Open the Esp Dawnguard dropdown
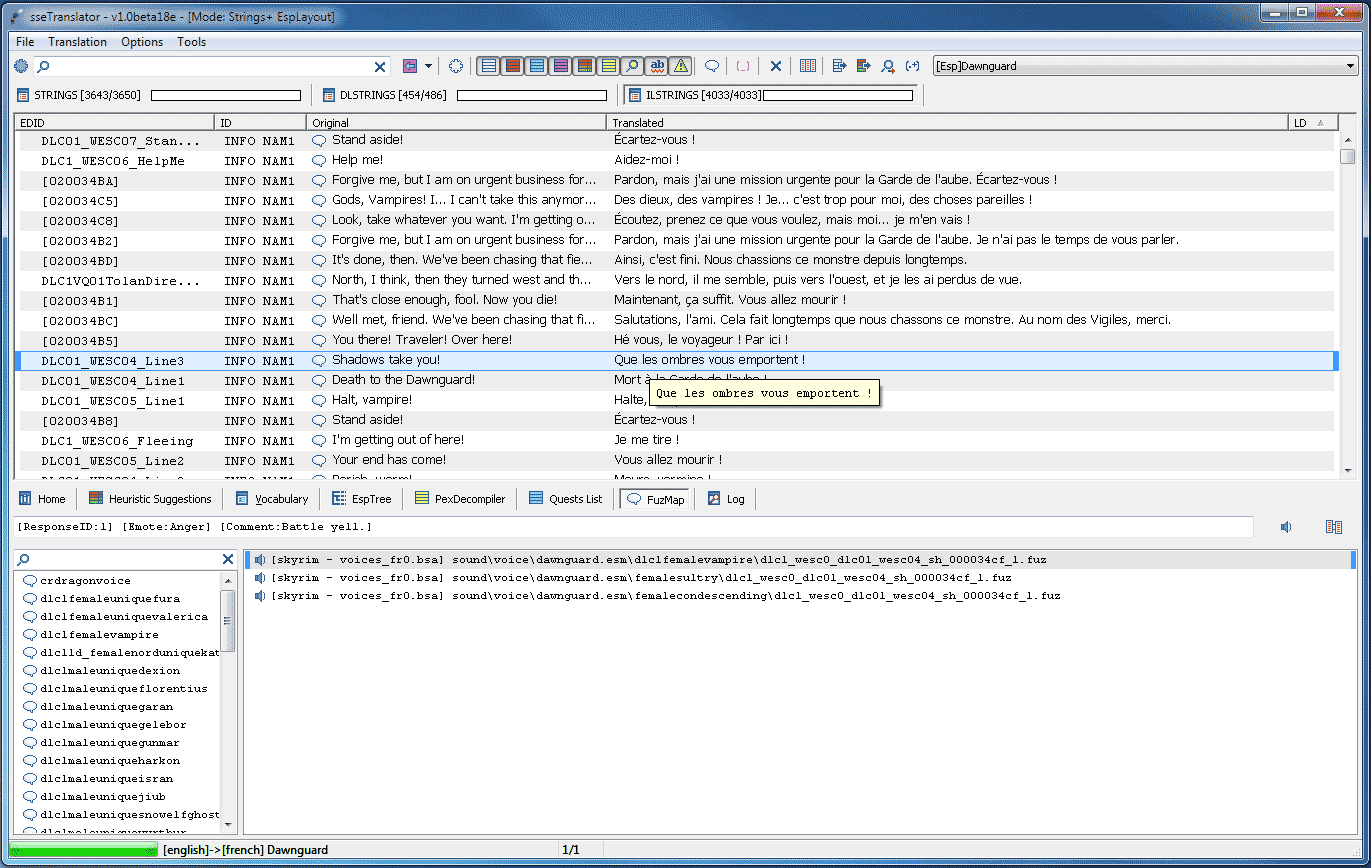Screen dimensions: 1371x868 pyautogui.click(x=1144, y=66)
